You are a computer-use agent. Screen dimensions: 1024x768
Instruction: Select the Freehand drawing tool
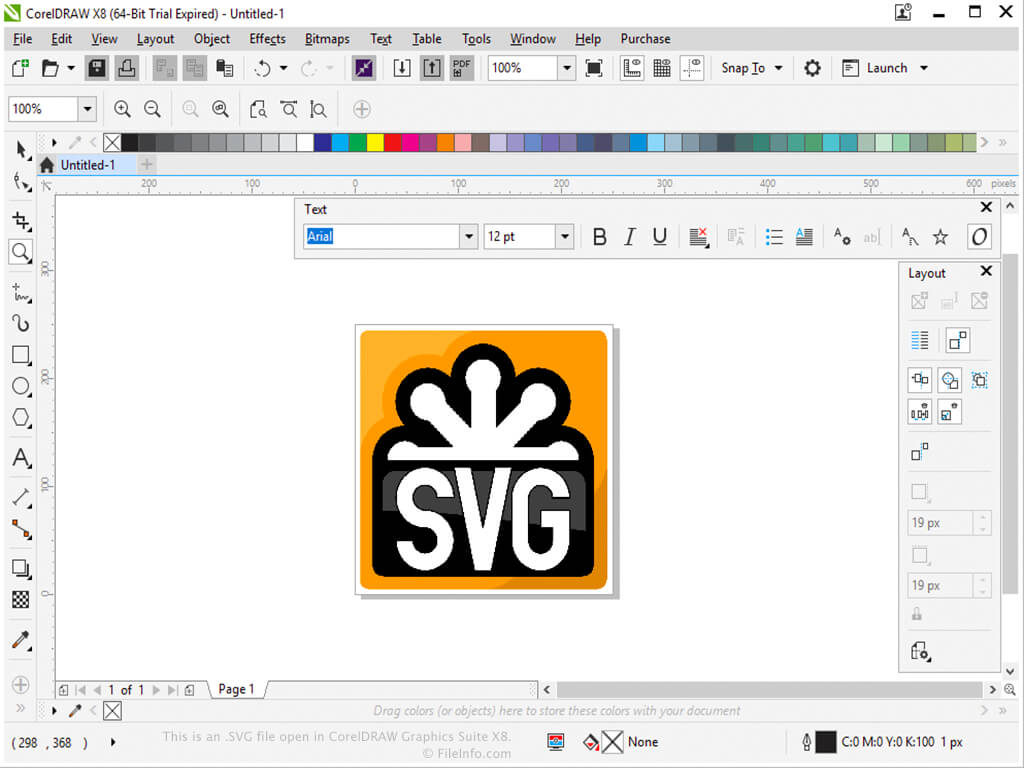coord(21,292)
